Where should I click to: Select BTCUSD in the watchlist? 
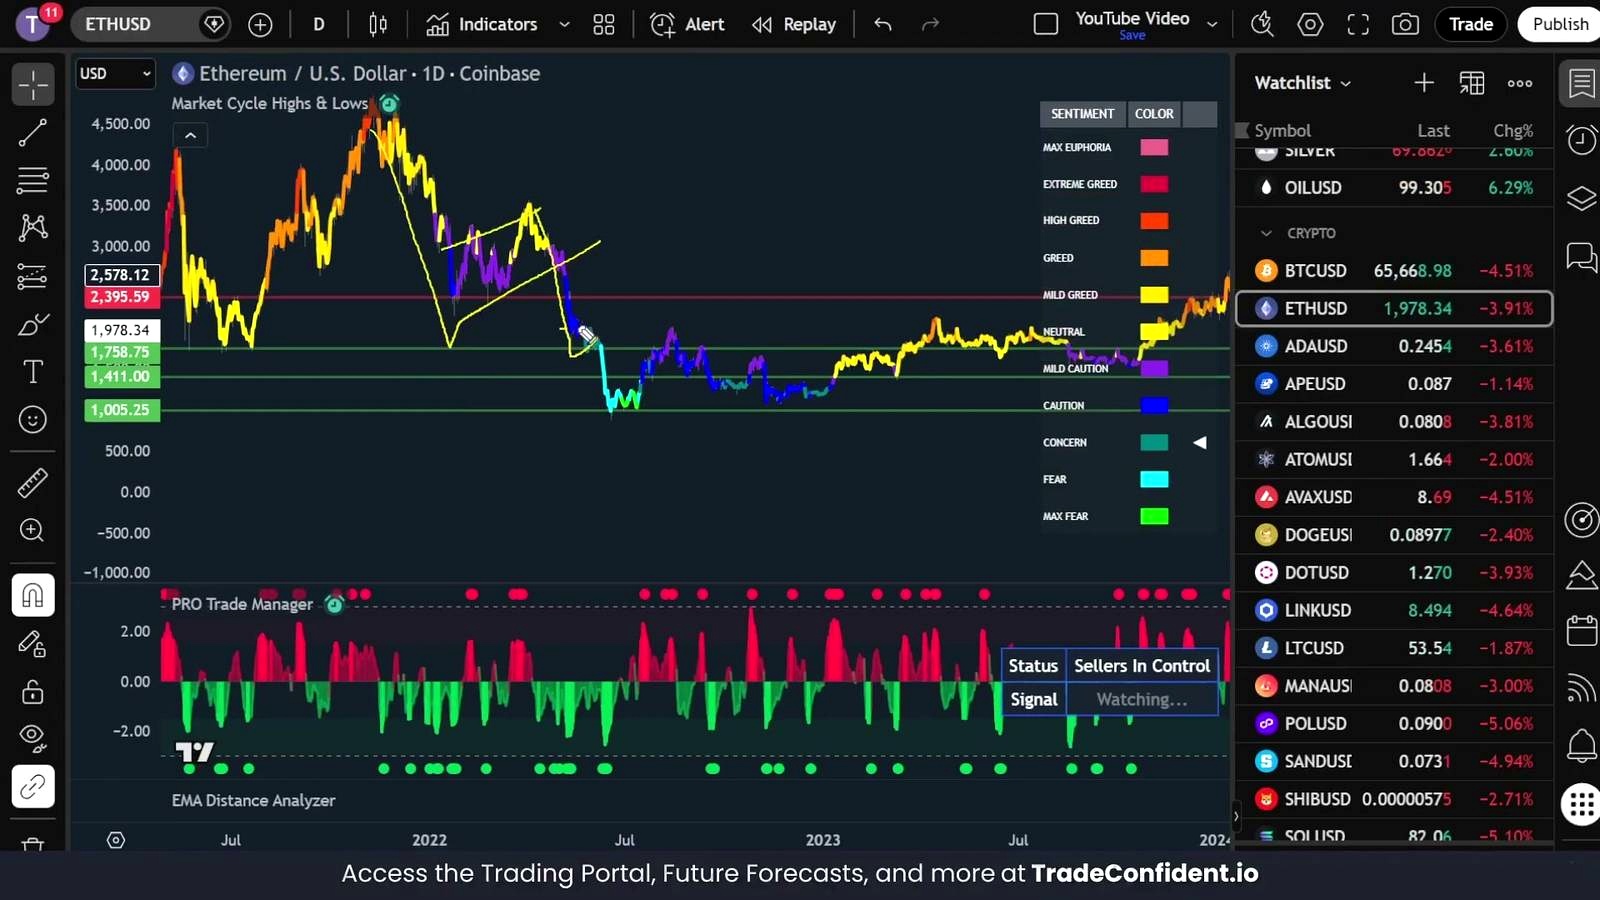tap(1394, 271)
